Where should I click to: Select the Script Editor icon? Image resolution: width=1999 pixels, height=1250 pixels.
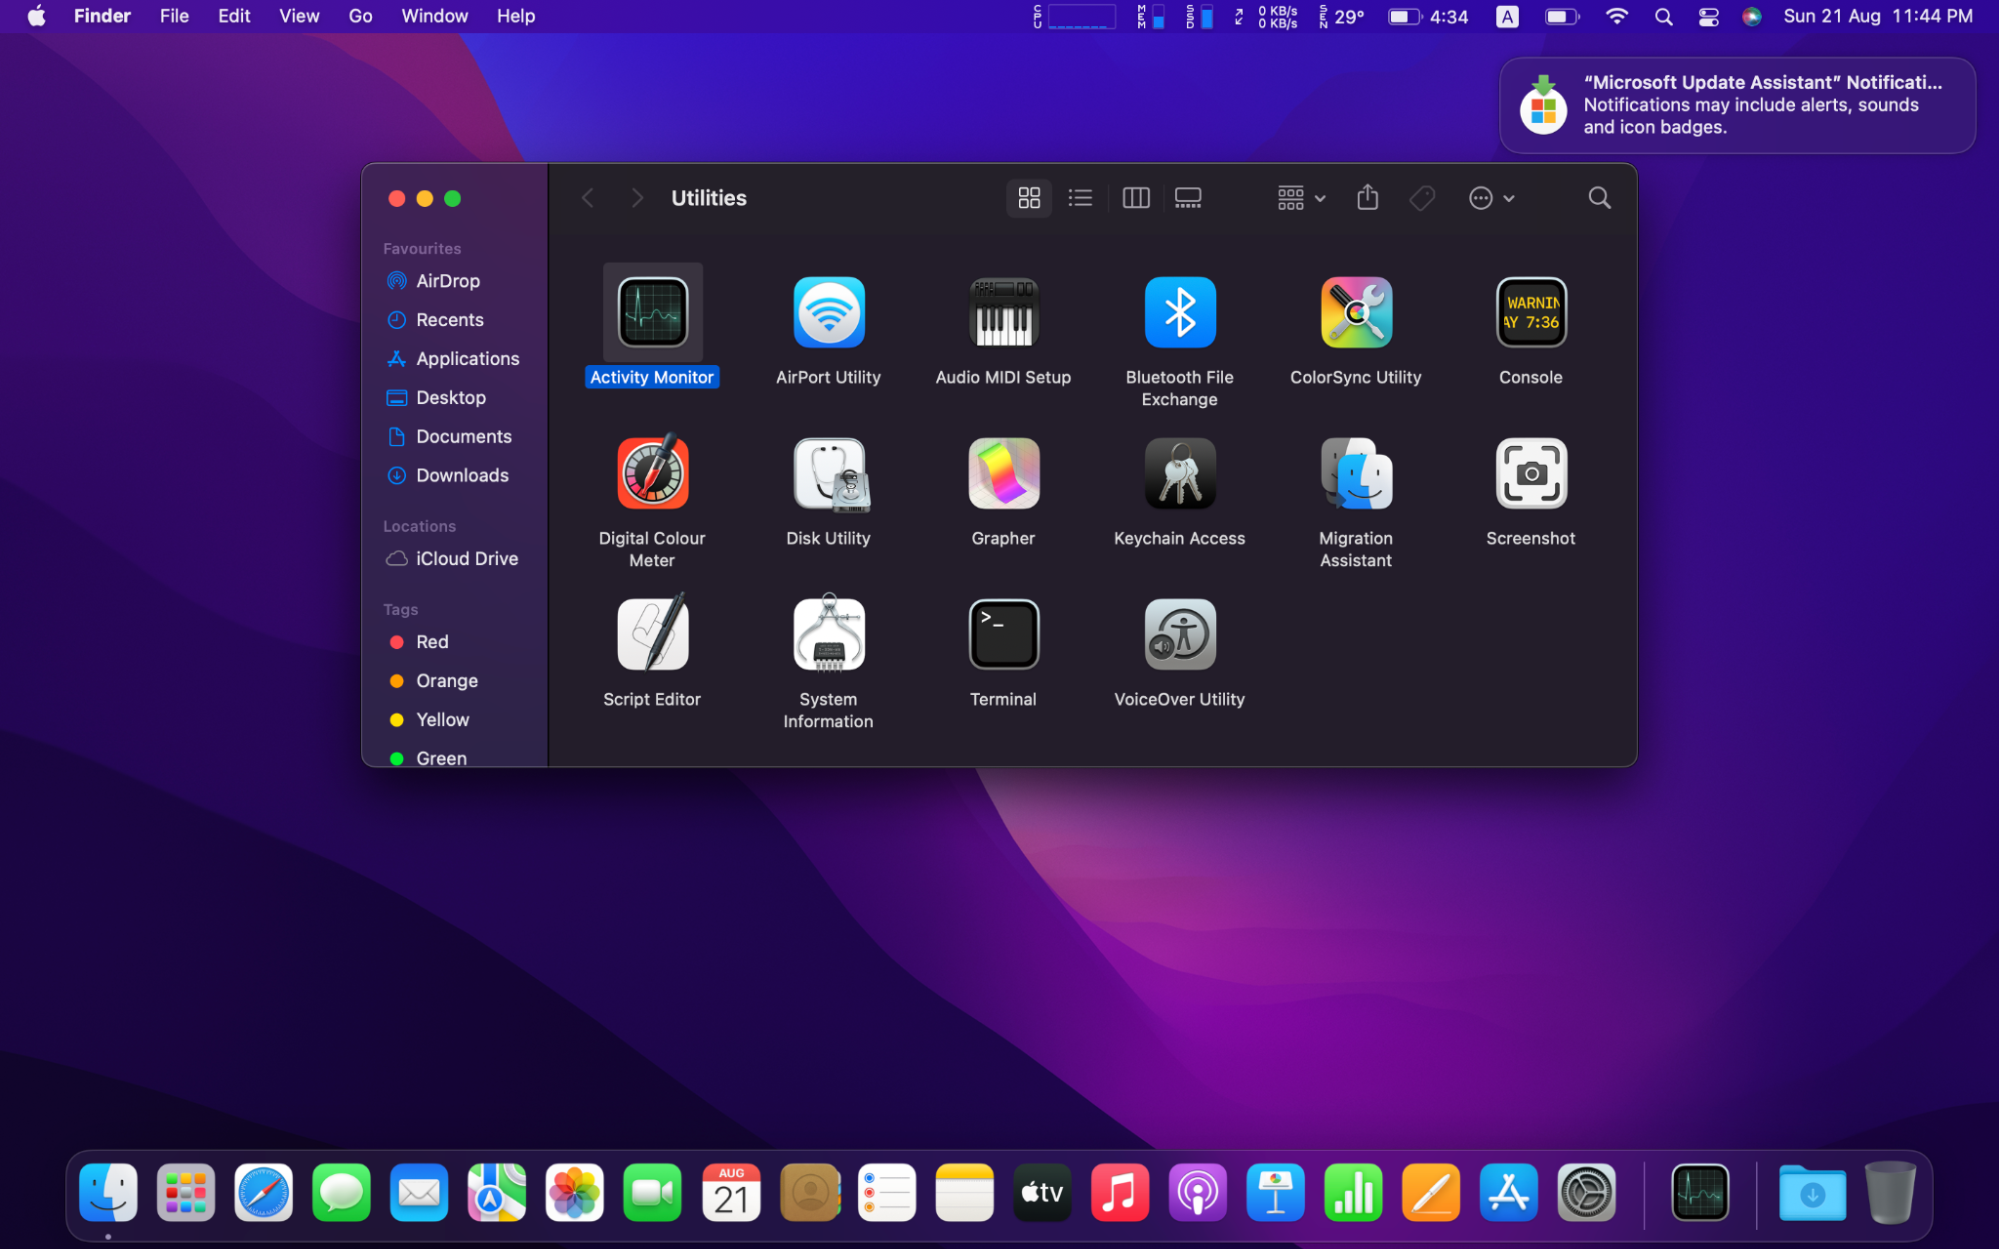click(652, 632)
